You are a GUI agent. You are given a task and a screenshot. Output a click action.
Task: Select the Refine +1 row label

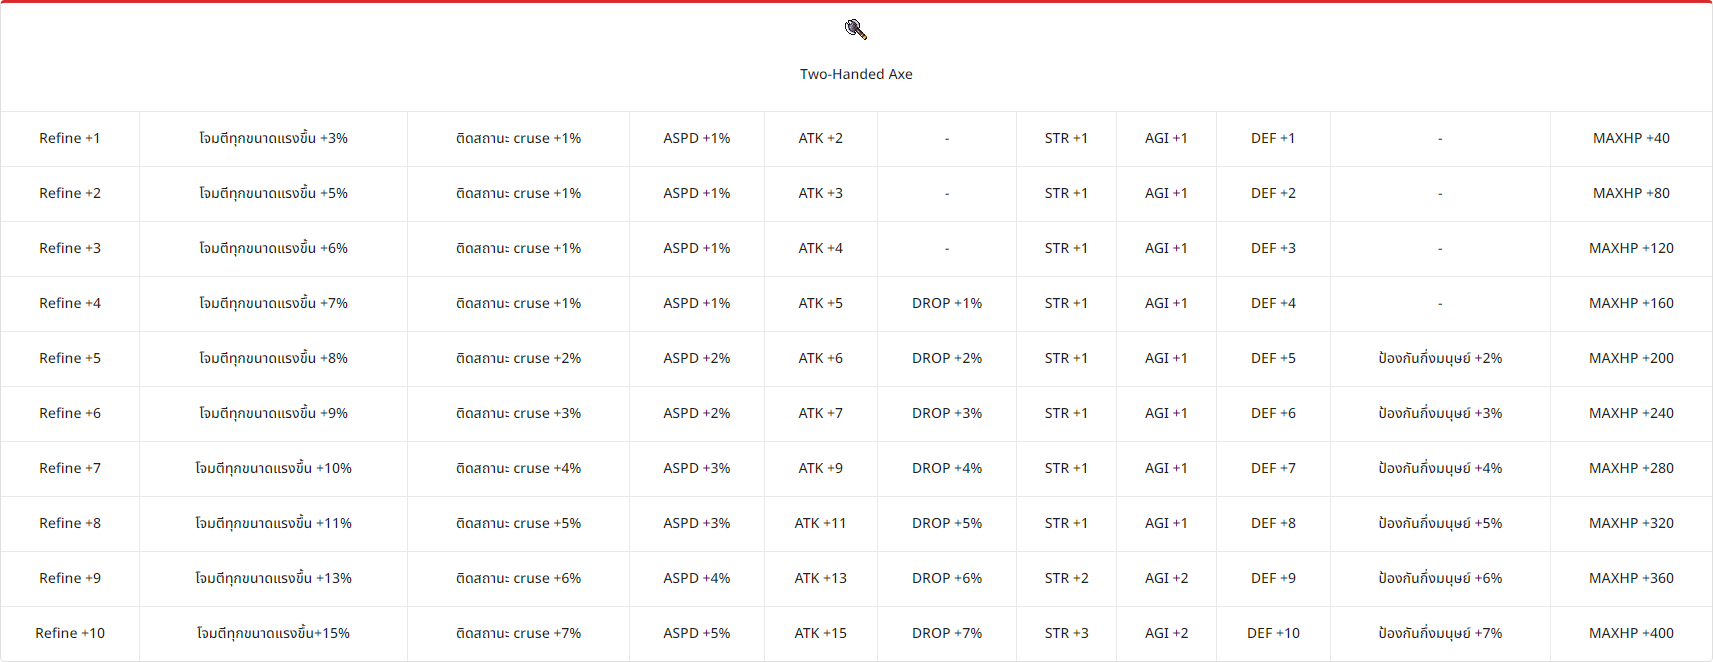pyautogui.click(x=70, y=138)
